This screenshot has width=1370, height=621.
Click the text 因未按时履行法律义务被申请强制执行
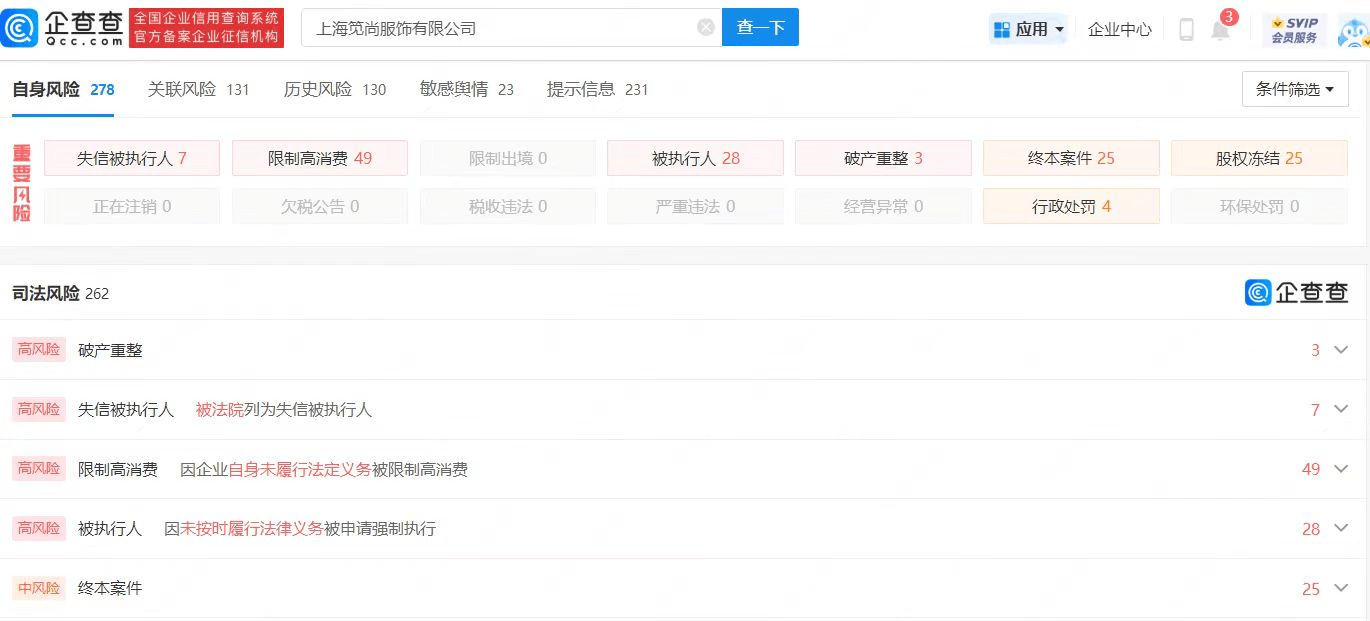(300, 529)
